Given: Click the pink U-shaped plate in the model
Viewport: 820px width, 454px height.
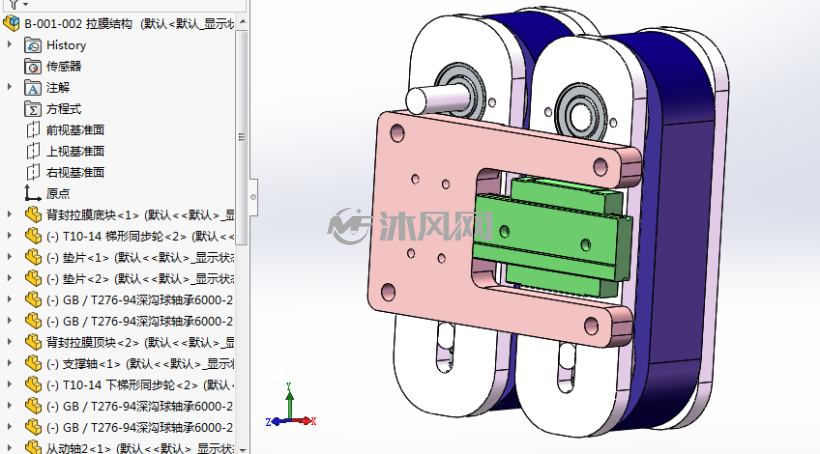Looking at the screenshot, I should 424,220.
